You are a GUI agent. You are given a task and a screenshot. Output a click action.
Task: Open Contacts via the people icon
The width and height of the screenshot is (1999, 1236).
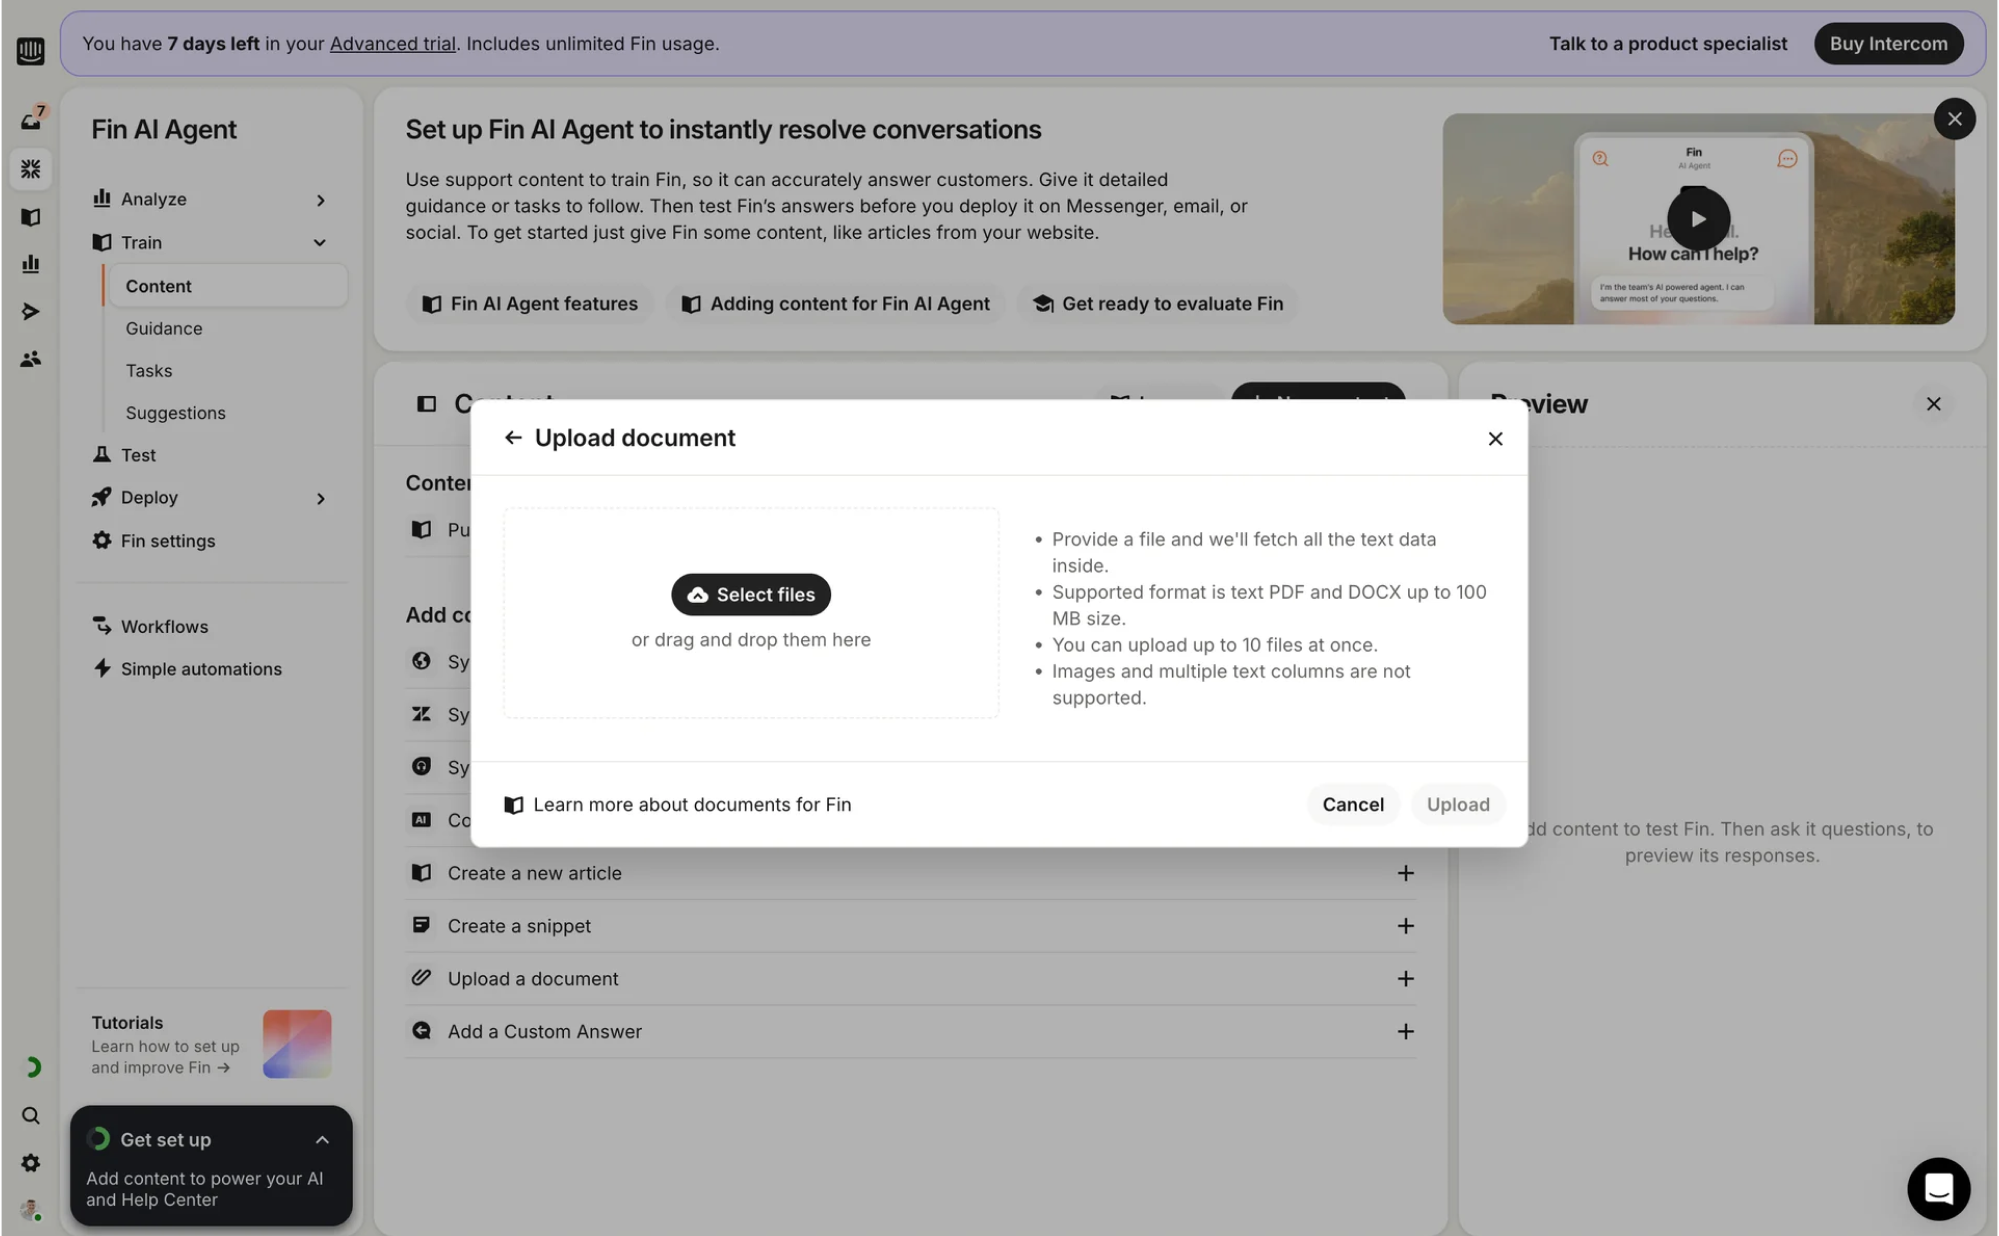30,359
